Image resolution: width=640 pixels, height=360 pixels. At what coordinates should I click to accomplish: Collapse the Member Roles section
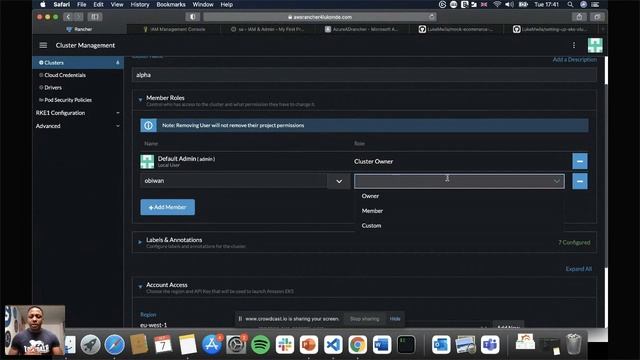pos(140,99)
